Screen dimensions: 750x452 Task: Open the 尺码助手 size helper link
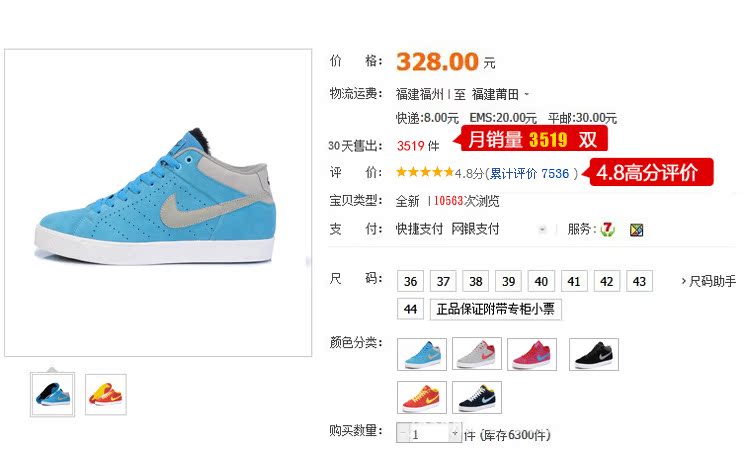pos(709,281)
